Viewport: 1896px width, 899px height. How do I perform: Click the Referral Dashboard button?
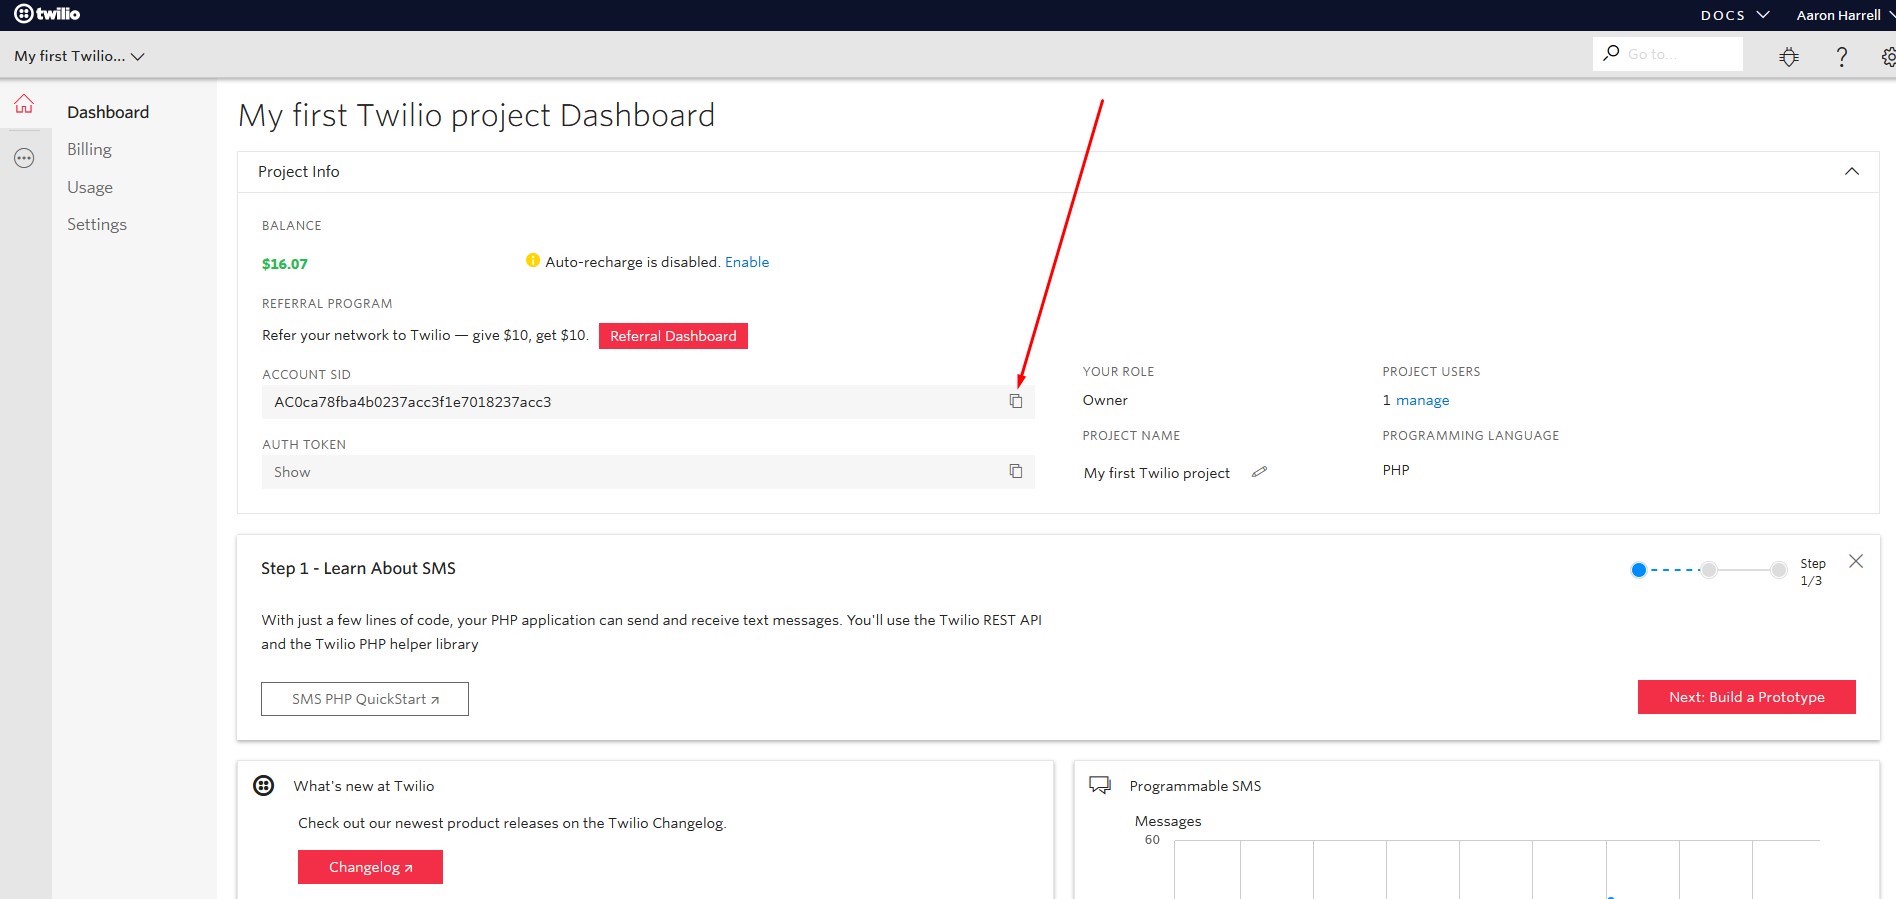pos(673,336)
